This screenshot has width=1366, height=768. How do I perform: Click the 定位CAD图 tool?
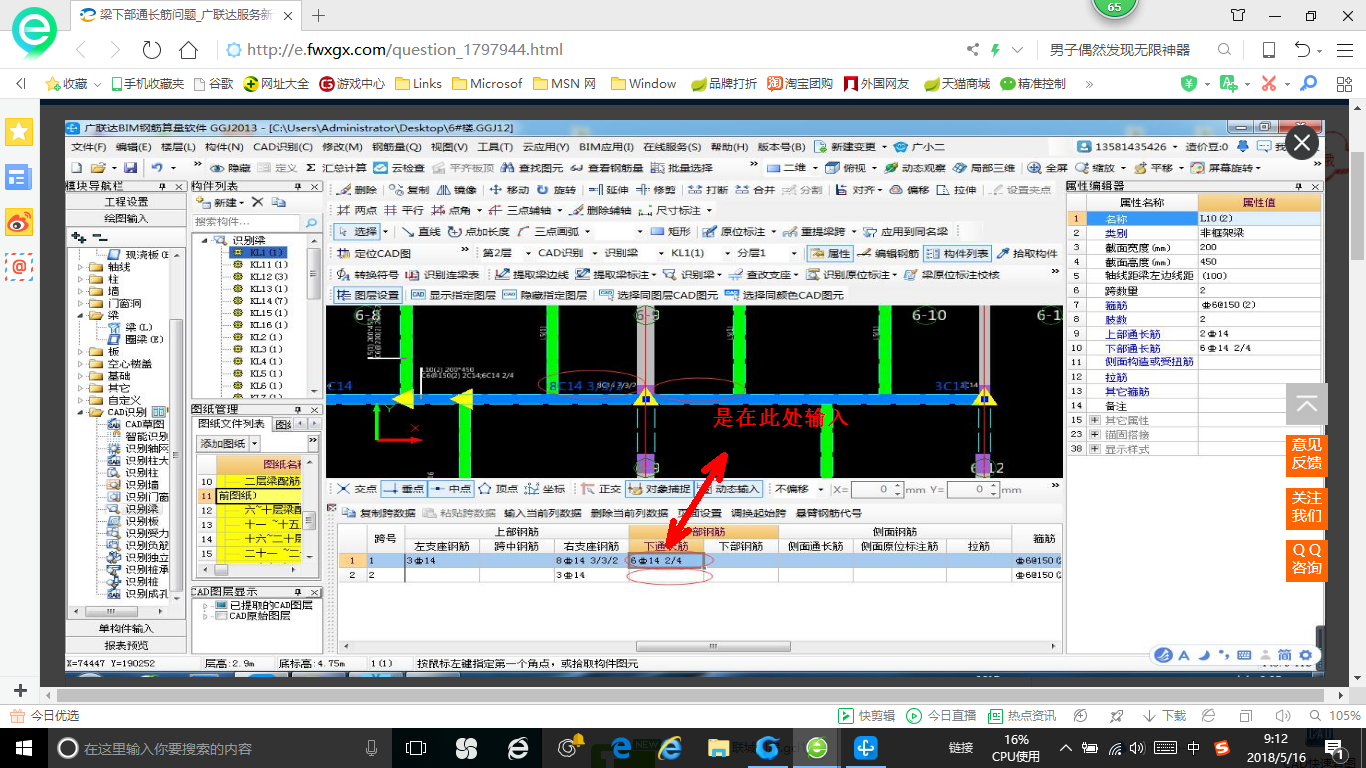tap(374, 254)
